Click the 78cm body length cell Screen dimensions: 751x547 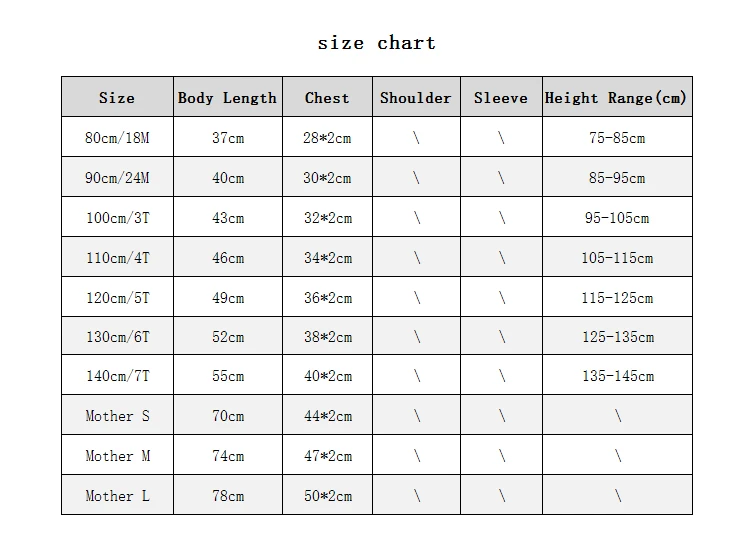pos(228,495)
